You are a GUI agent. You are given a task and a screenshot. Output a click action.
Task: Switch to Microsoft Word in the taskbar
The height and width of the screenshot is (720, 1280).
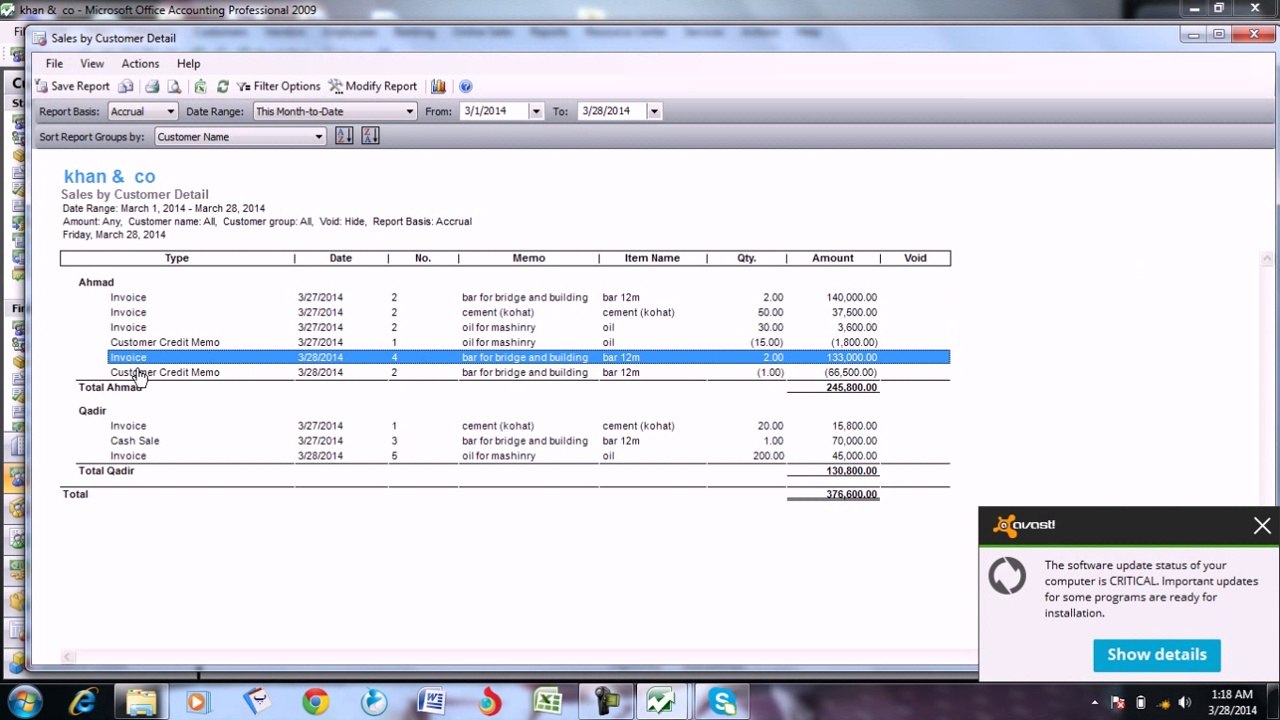point(432,702)
